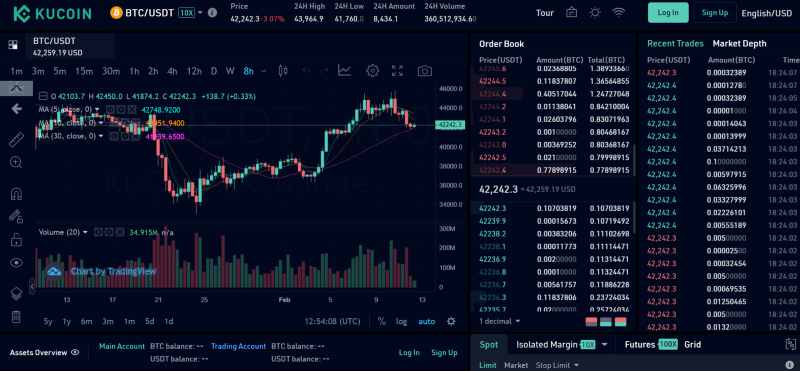Take a chart snapshot with camera icon
The image size is (800, 371).
tap(424, 71)
